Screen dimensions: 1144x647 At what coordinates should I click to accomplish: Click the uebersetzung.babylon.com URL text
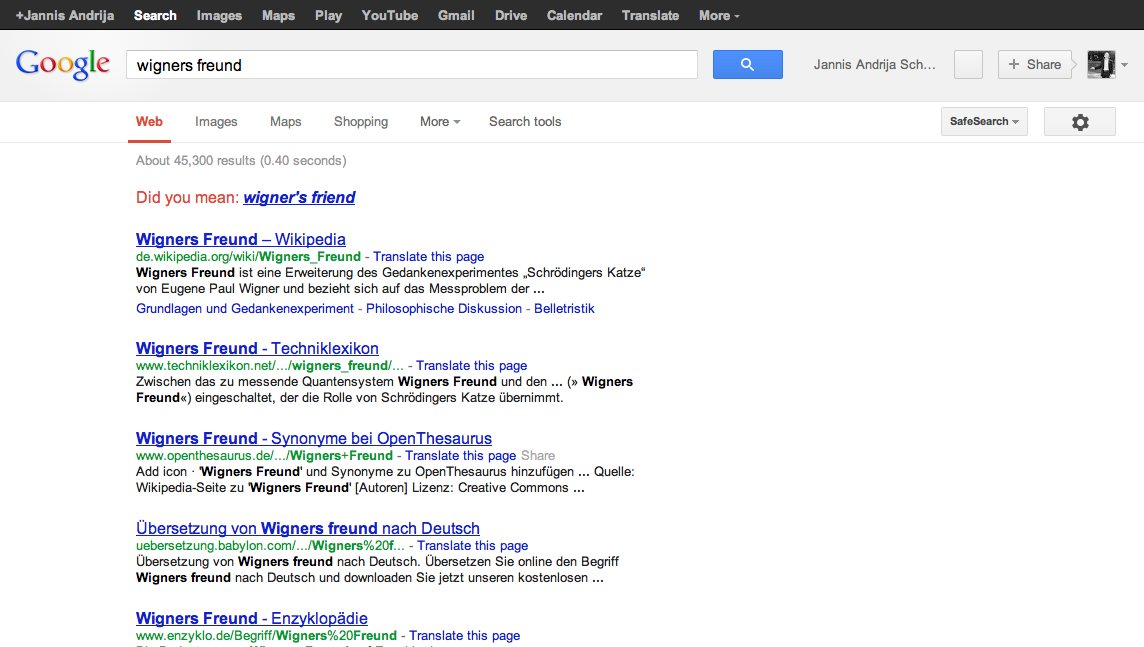pyautogui.click(x=270, y=546)
